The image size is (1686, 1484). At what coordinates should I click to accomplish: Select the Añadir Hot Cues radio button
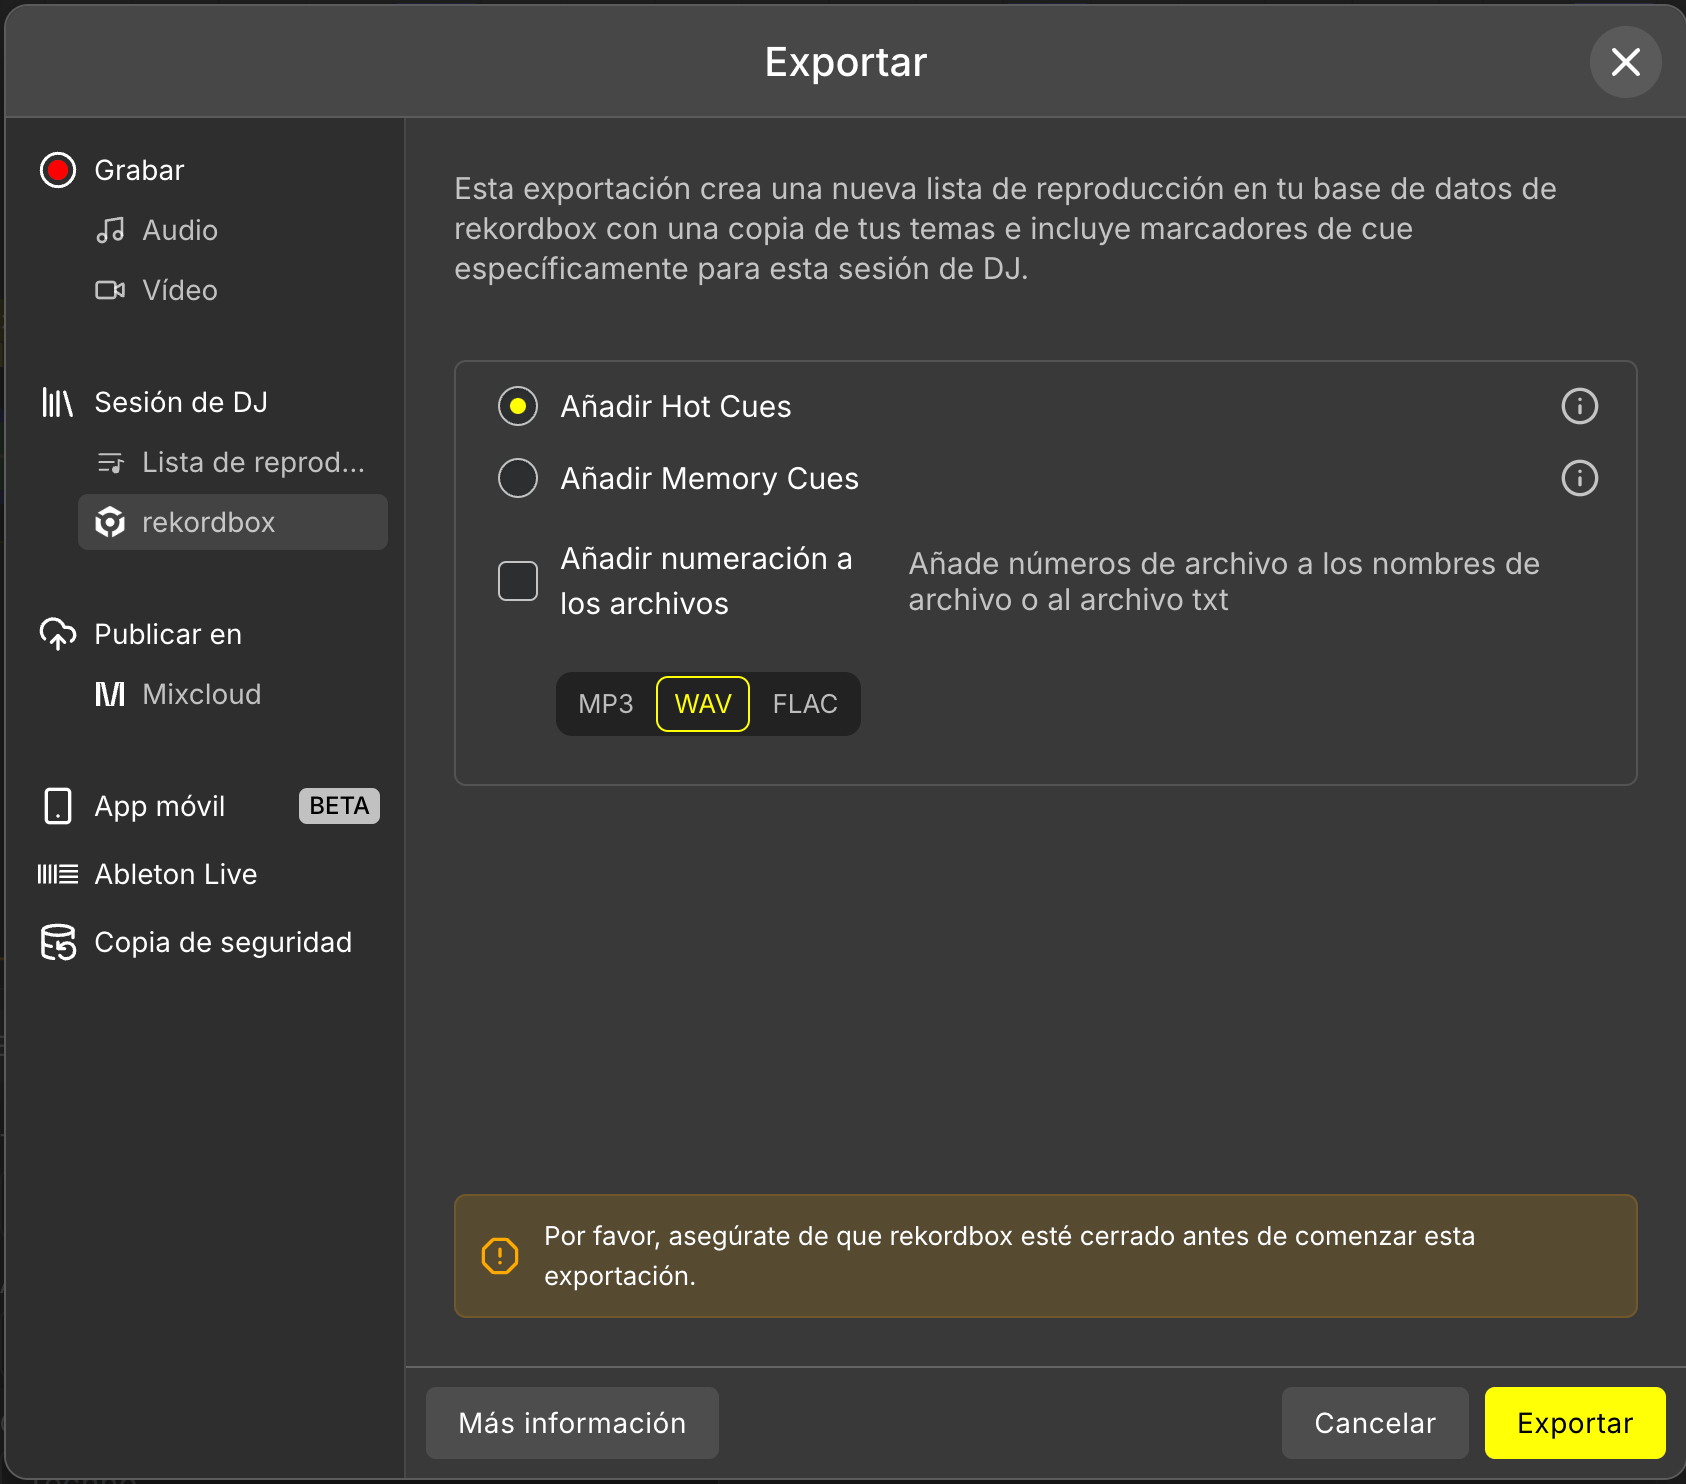518,406
